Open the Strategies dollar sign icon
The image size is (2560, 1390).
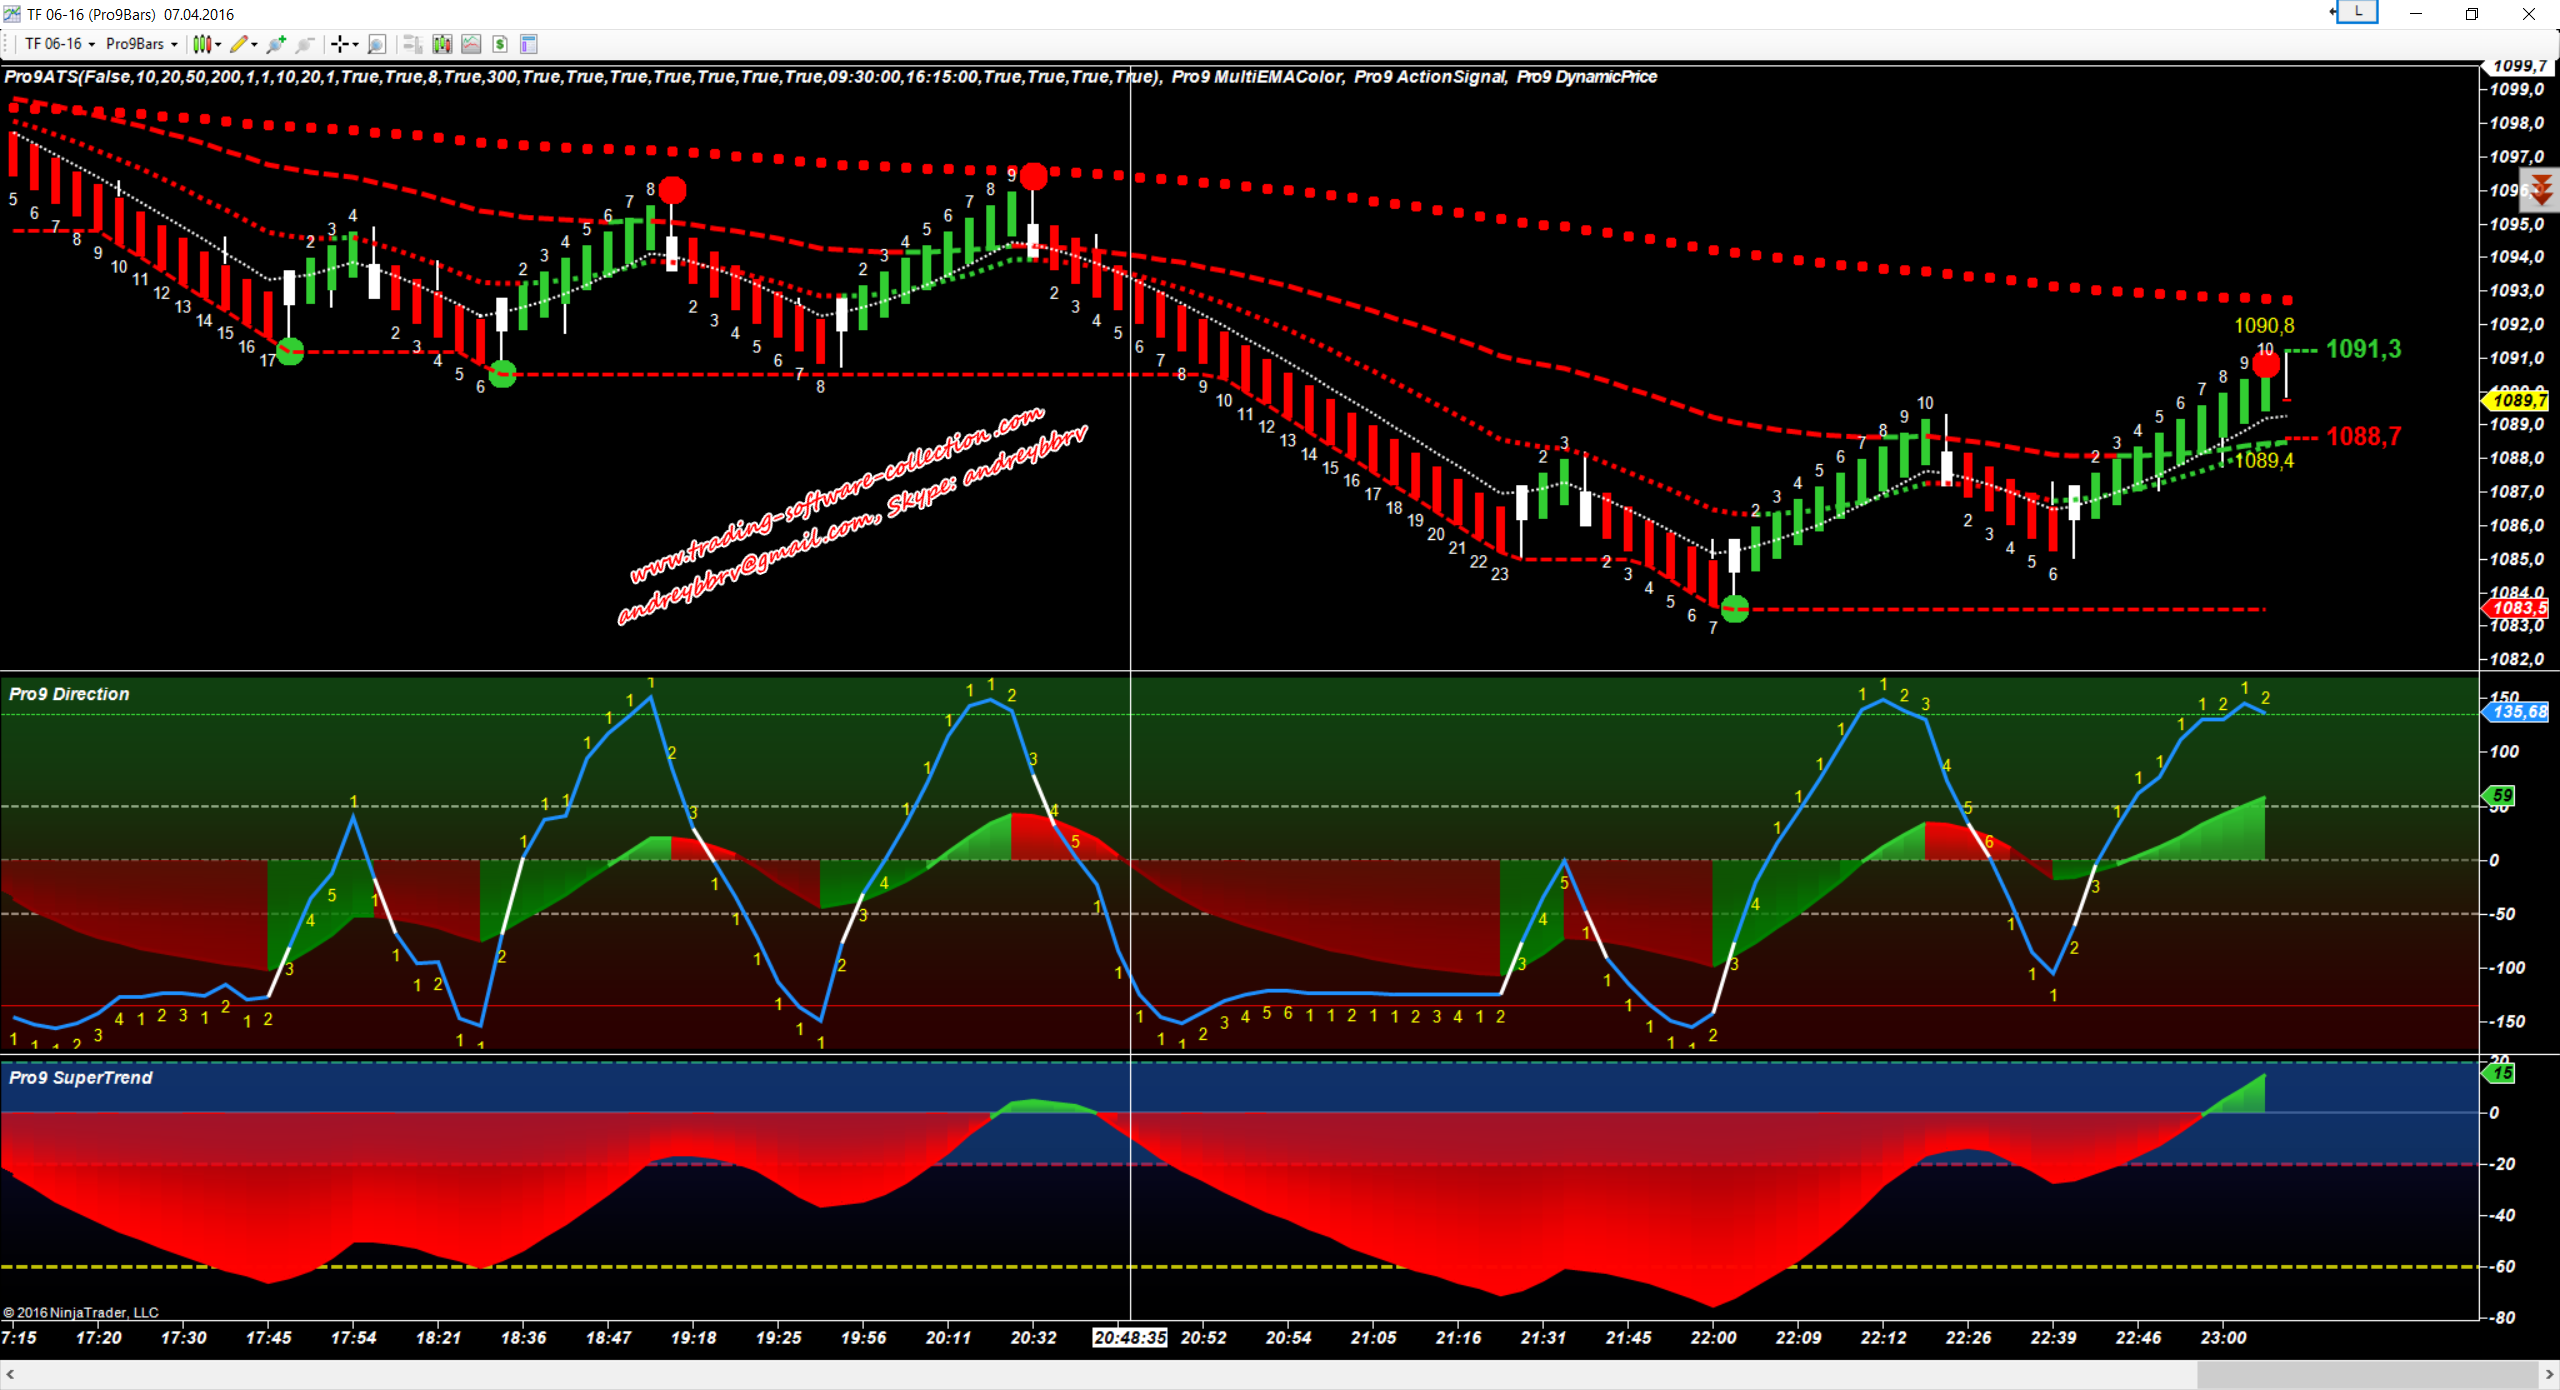[500, 44]
